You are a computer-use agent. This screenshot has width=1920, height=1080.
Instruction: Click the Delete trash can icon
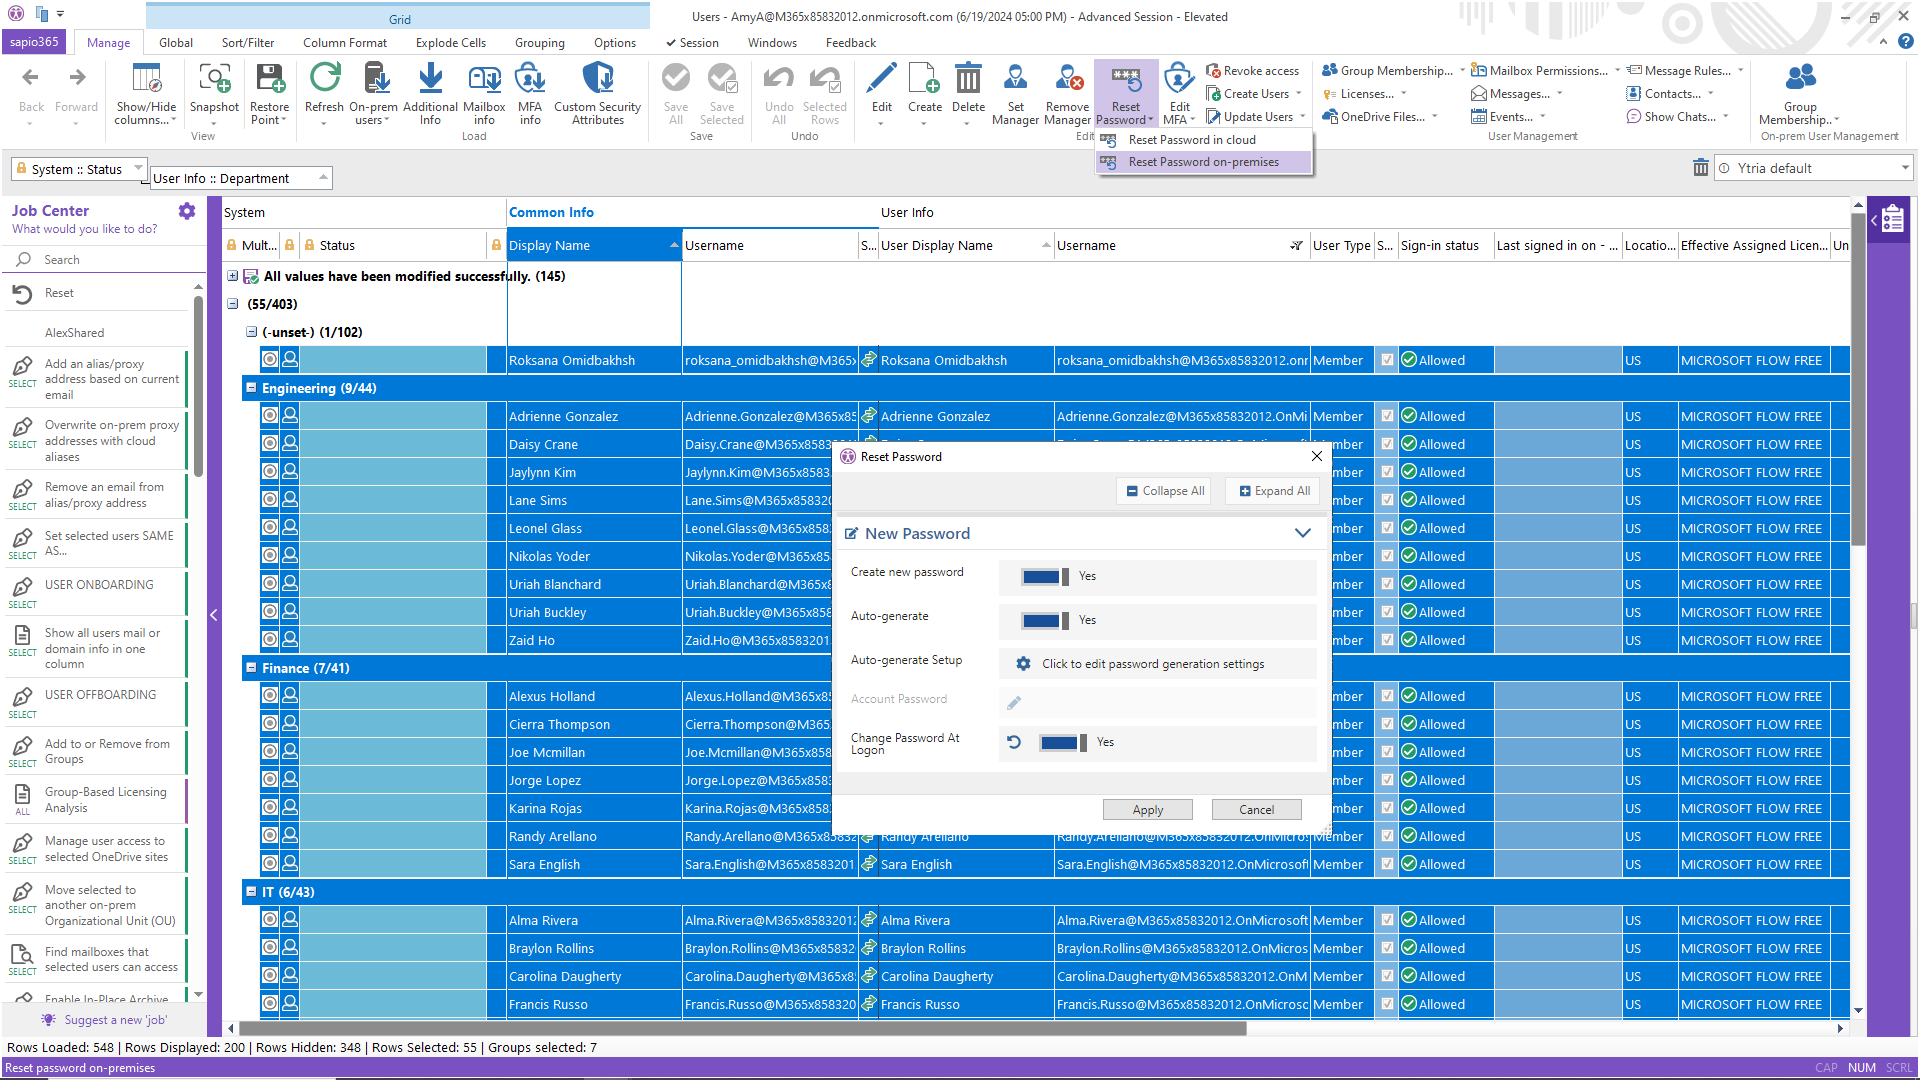coord(967,78)
